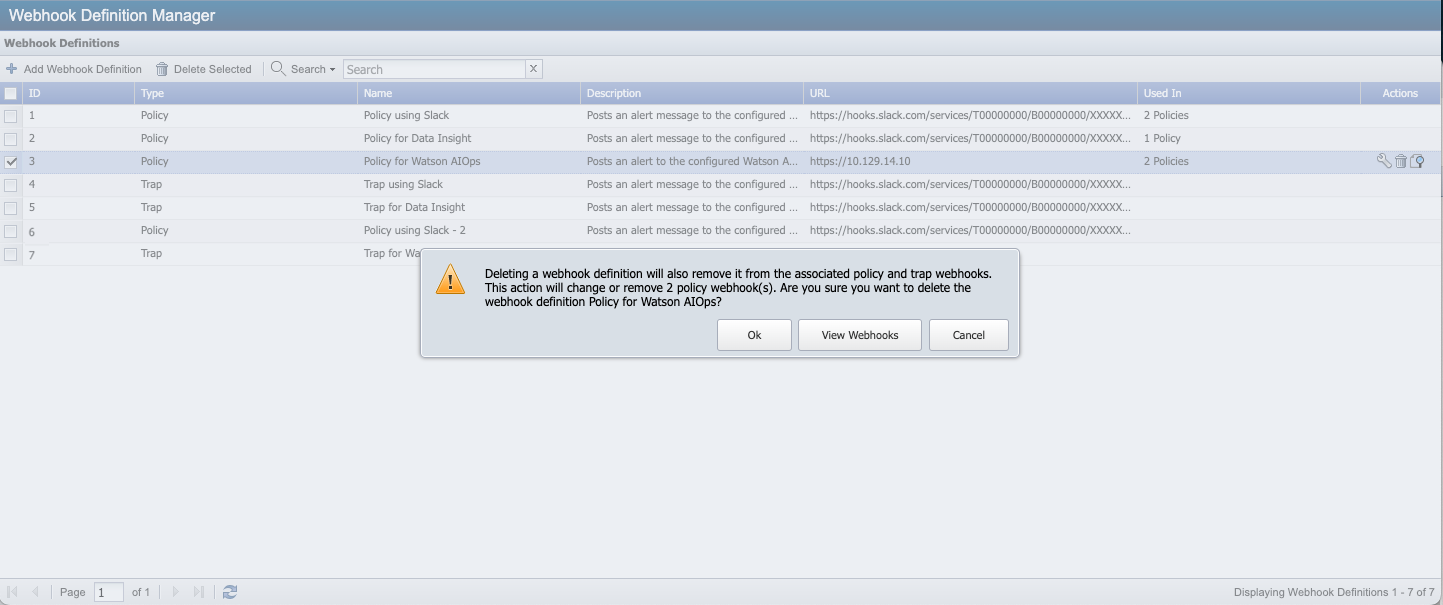
Task: Click the view details document icon in the row with ID 3
Action: coord(1417,161)
